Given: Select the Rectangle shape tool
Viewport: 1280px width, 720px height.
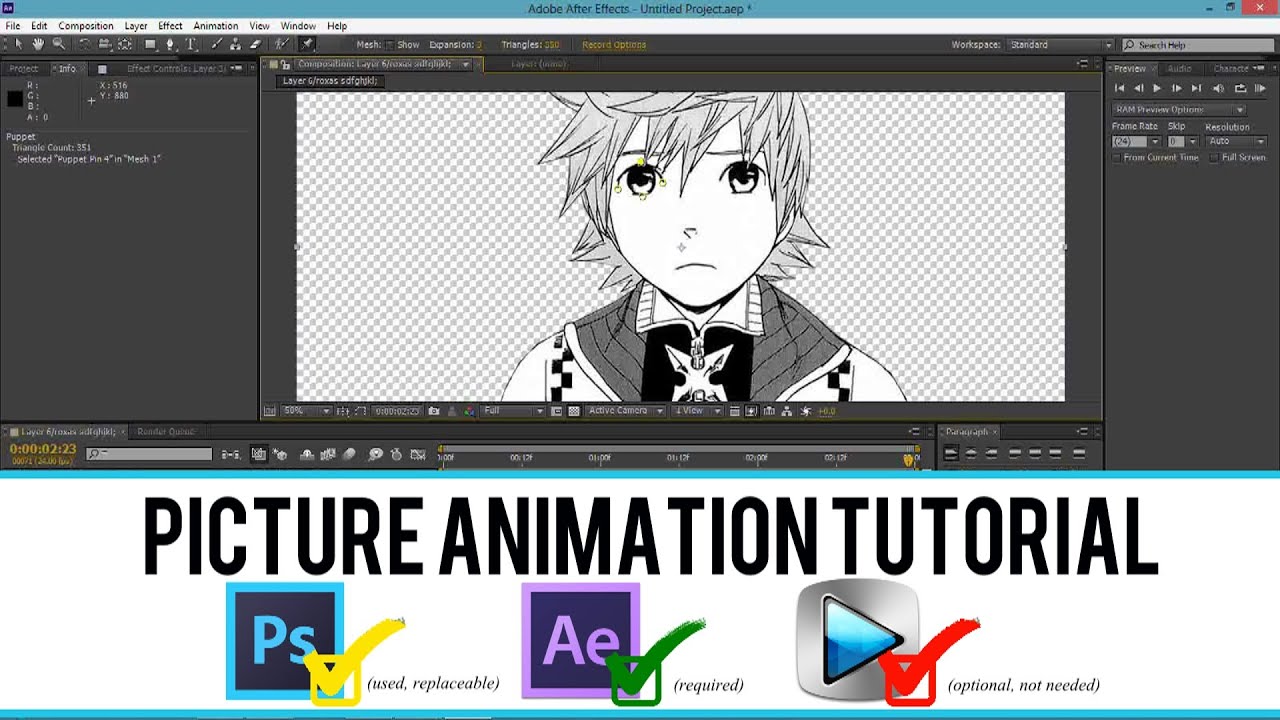Looking at the screenshot, I should point(150,44).
